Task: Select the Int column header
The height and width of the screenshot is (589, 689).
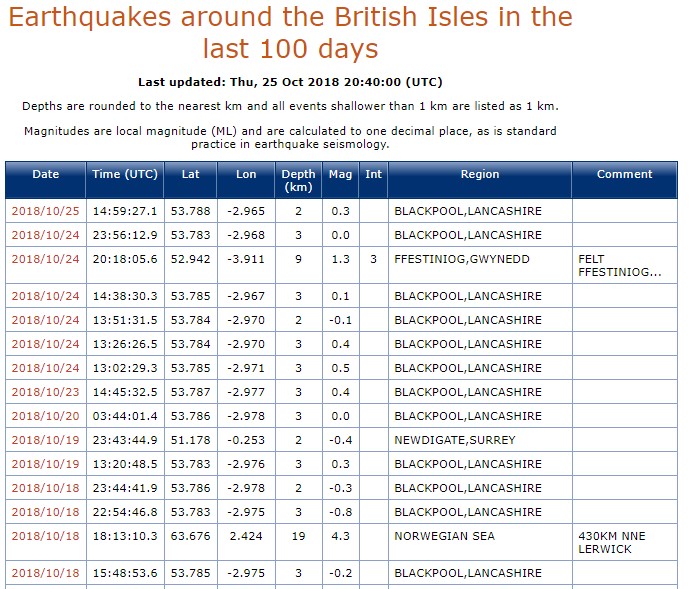Action: [x=373, y=174]
